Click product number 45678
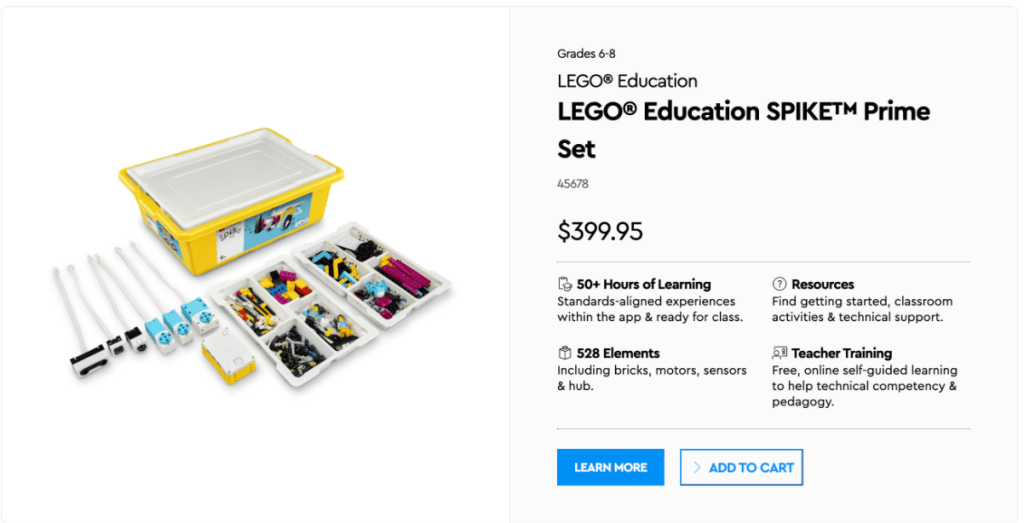The width and height of the screenshot is (1024, 523). pyautogui.click(x=572, y=184)
